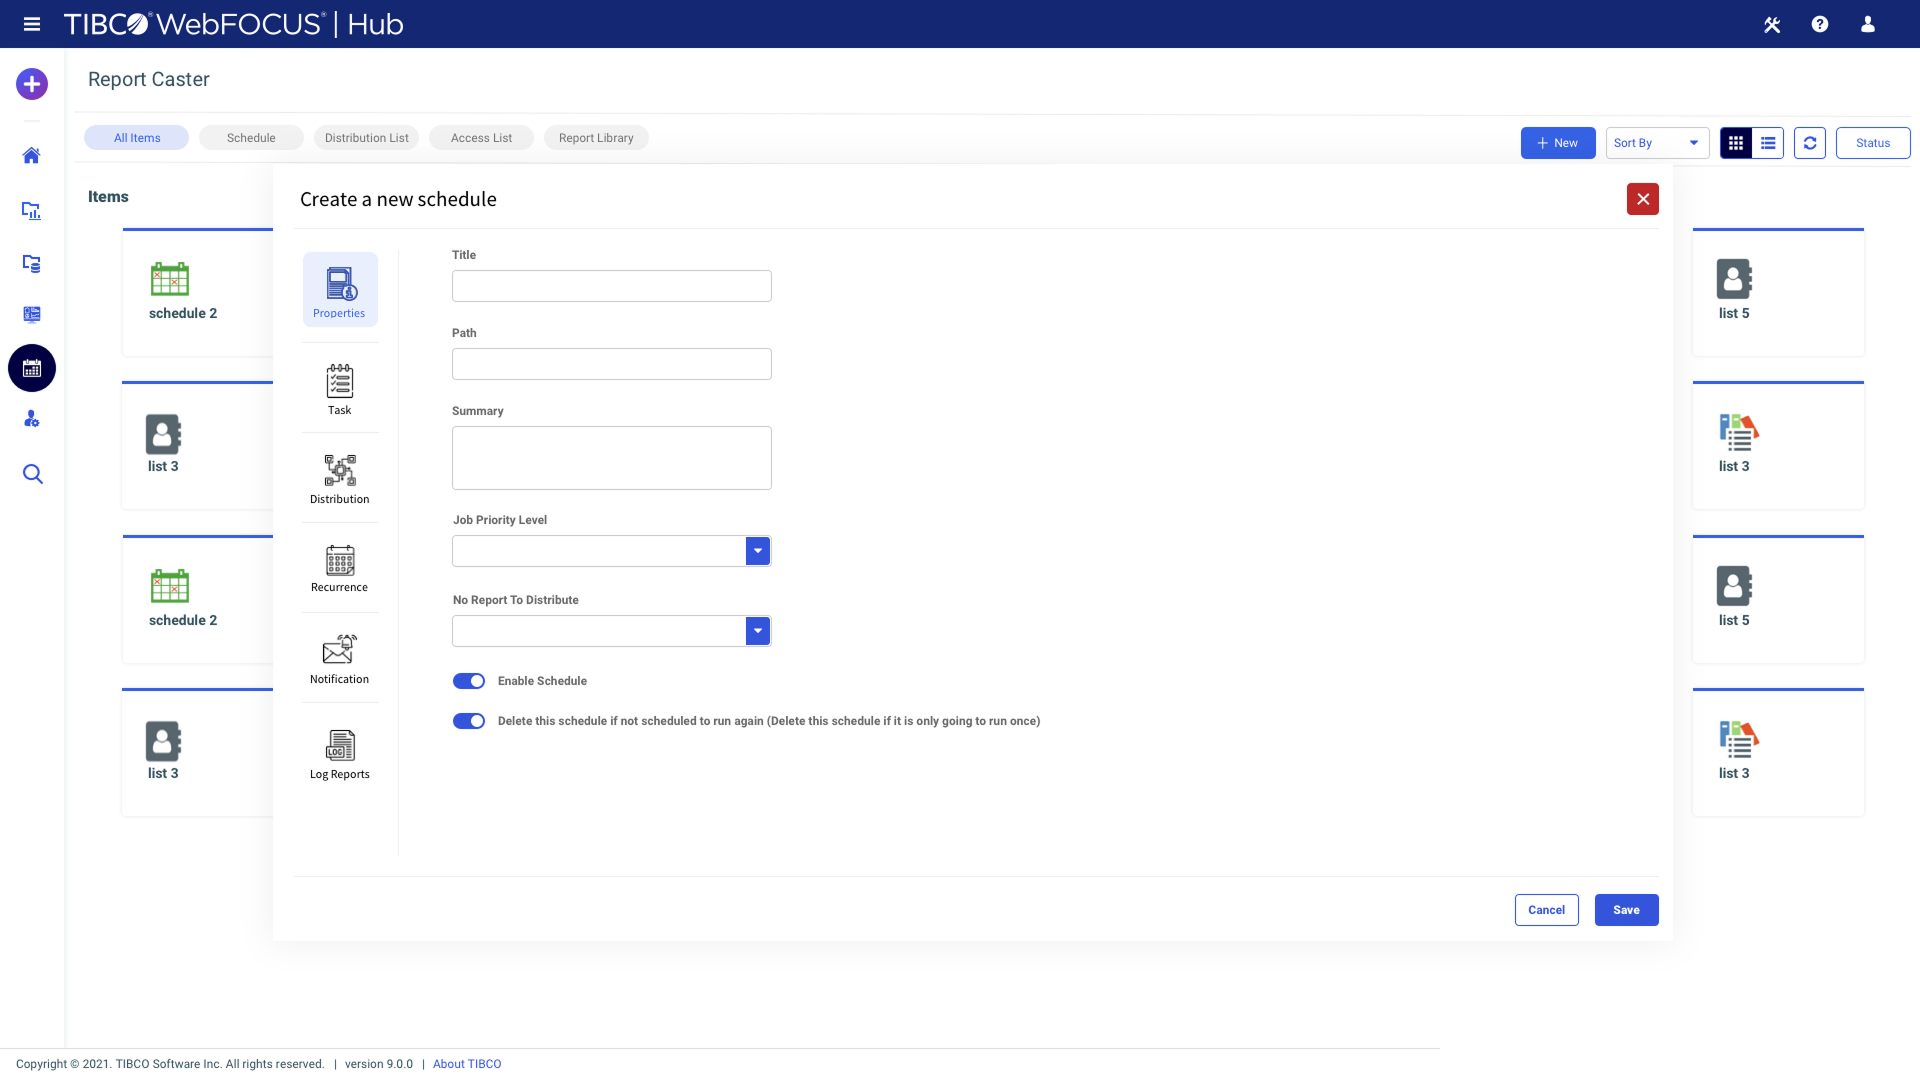Image resolution: width=1920 pixels, height=1080 pixels.
Task: Open the user profile icon
Action: coord(1868,24)
